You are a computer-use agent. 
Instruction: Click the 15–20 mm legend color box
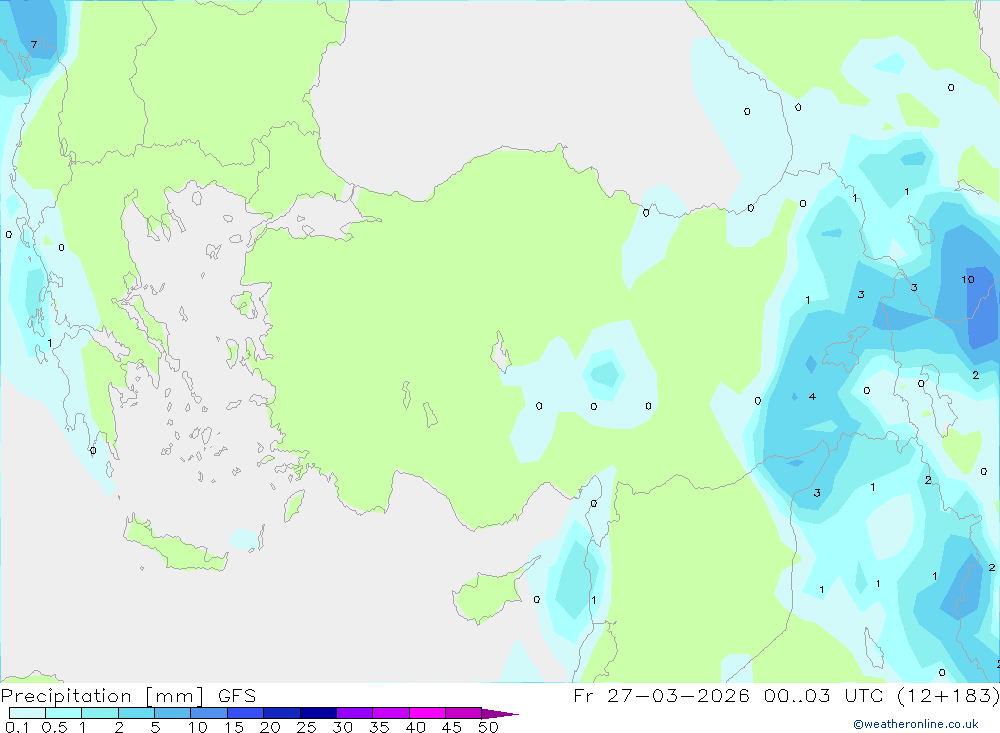[x=246, y=713]
